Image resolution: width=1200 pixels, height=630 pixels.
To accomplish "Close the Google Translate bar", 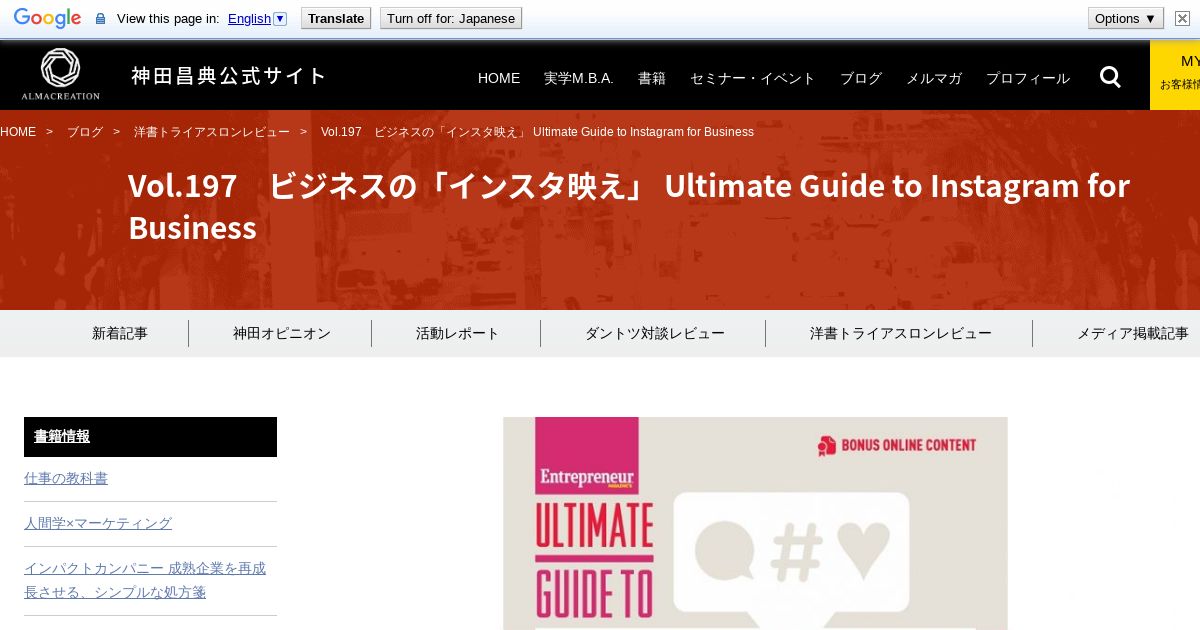I will (1182, 18).
